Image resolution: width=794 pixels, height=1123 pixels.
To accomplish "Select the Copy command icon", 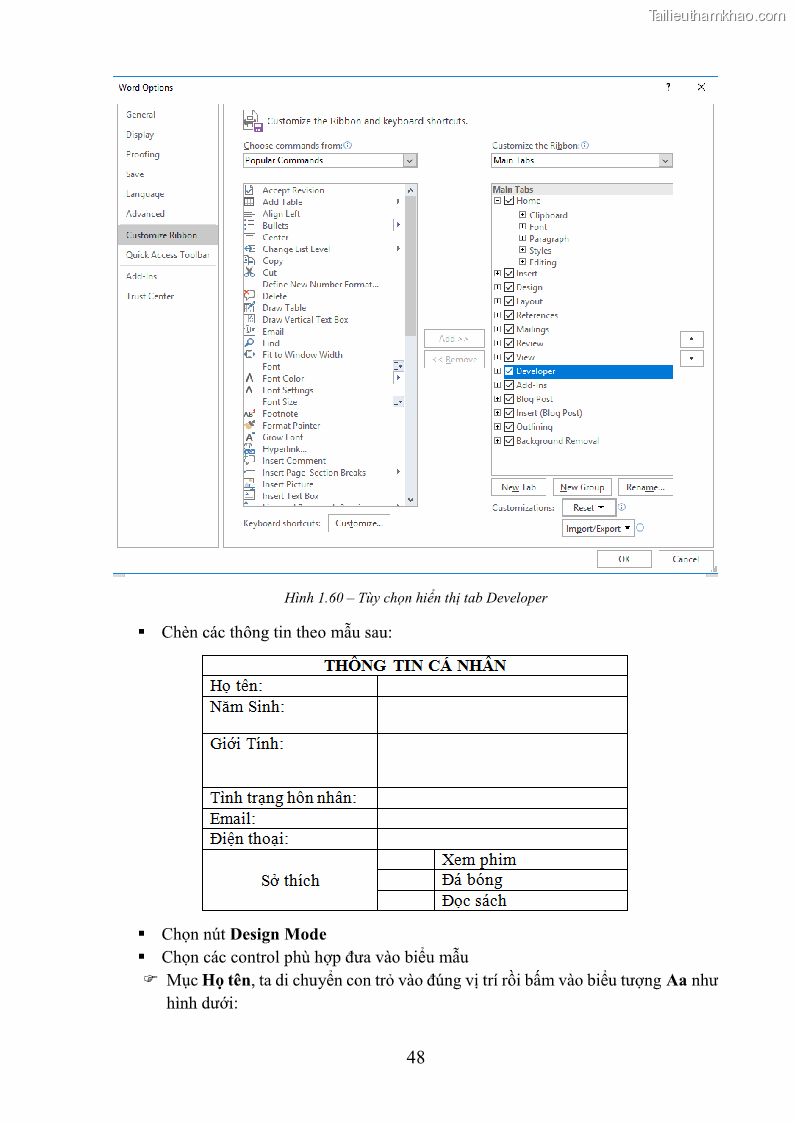I will (x=249, y=261).
